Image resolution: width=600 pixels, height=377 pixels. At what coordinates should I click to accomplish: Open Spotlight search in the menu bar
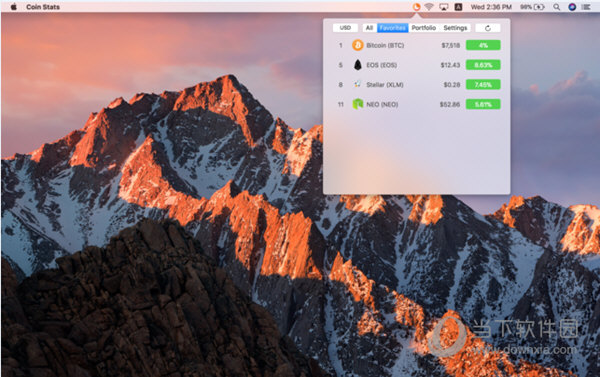pos(556,7)
